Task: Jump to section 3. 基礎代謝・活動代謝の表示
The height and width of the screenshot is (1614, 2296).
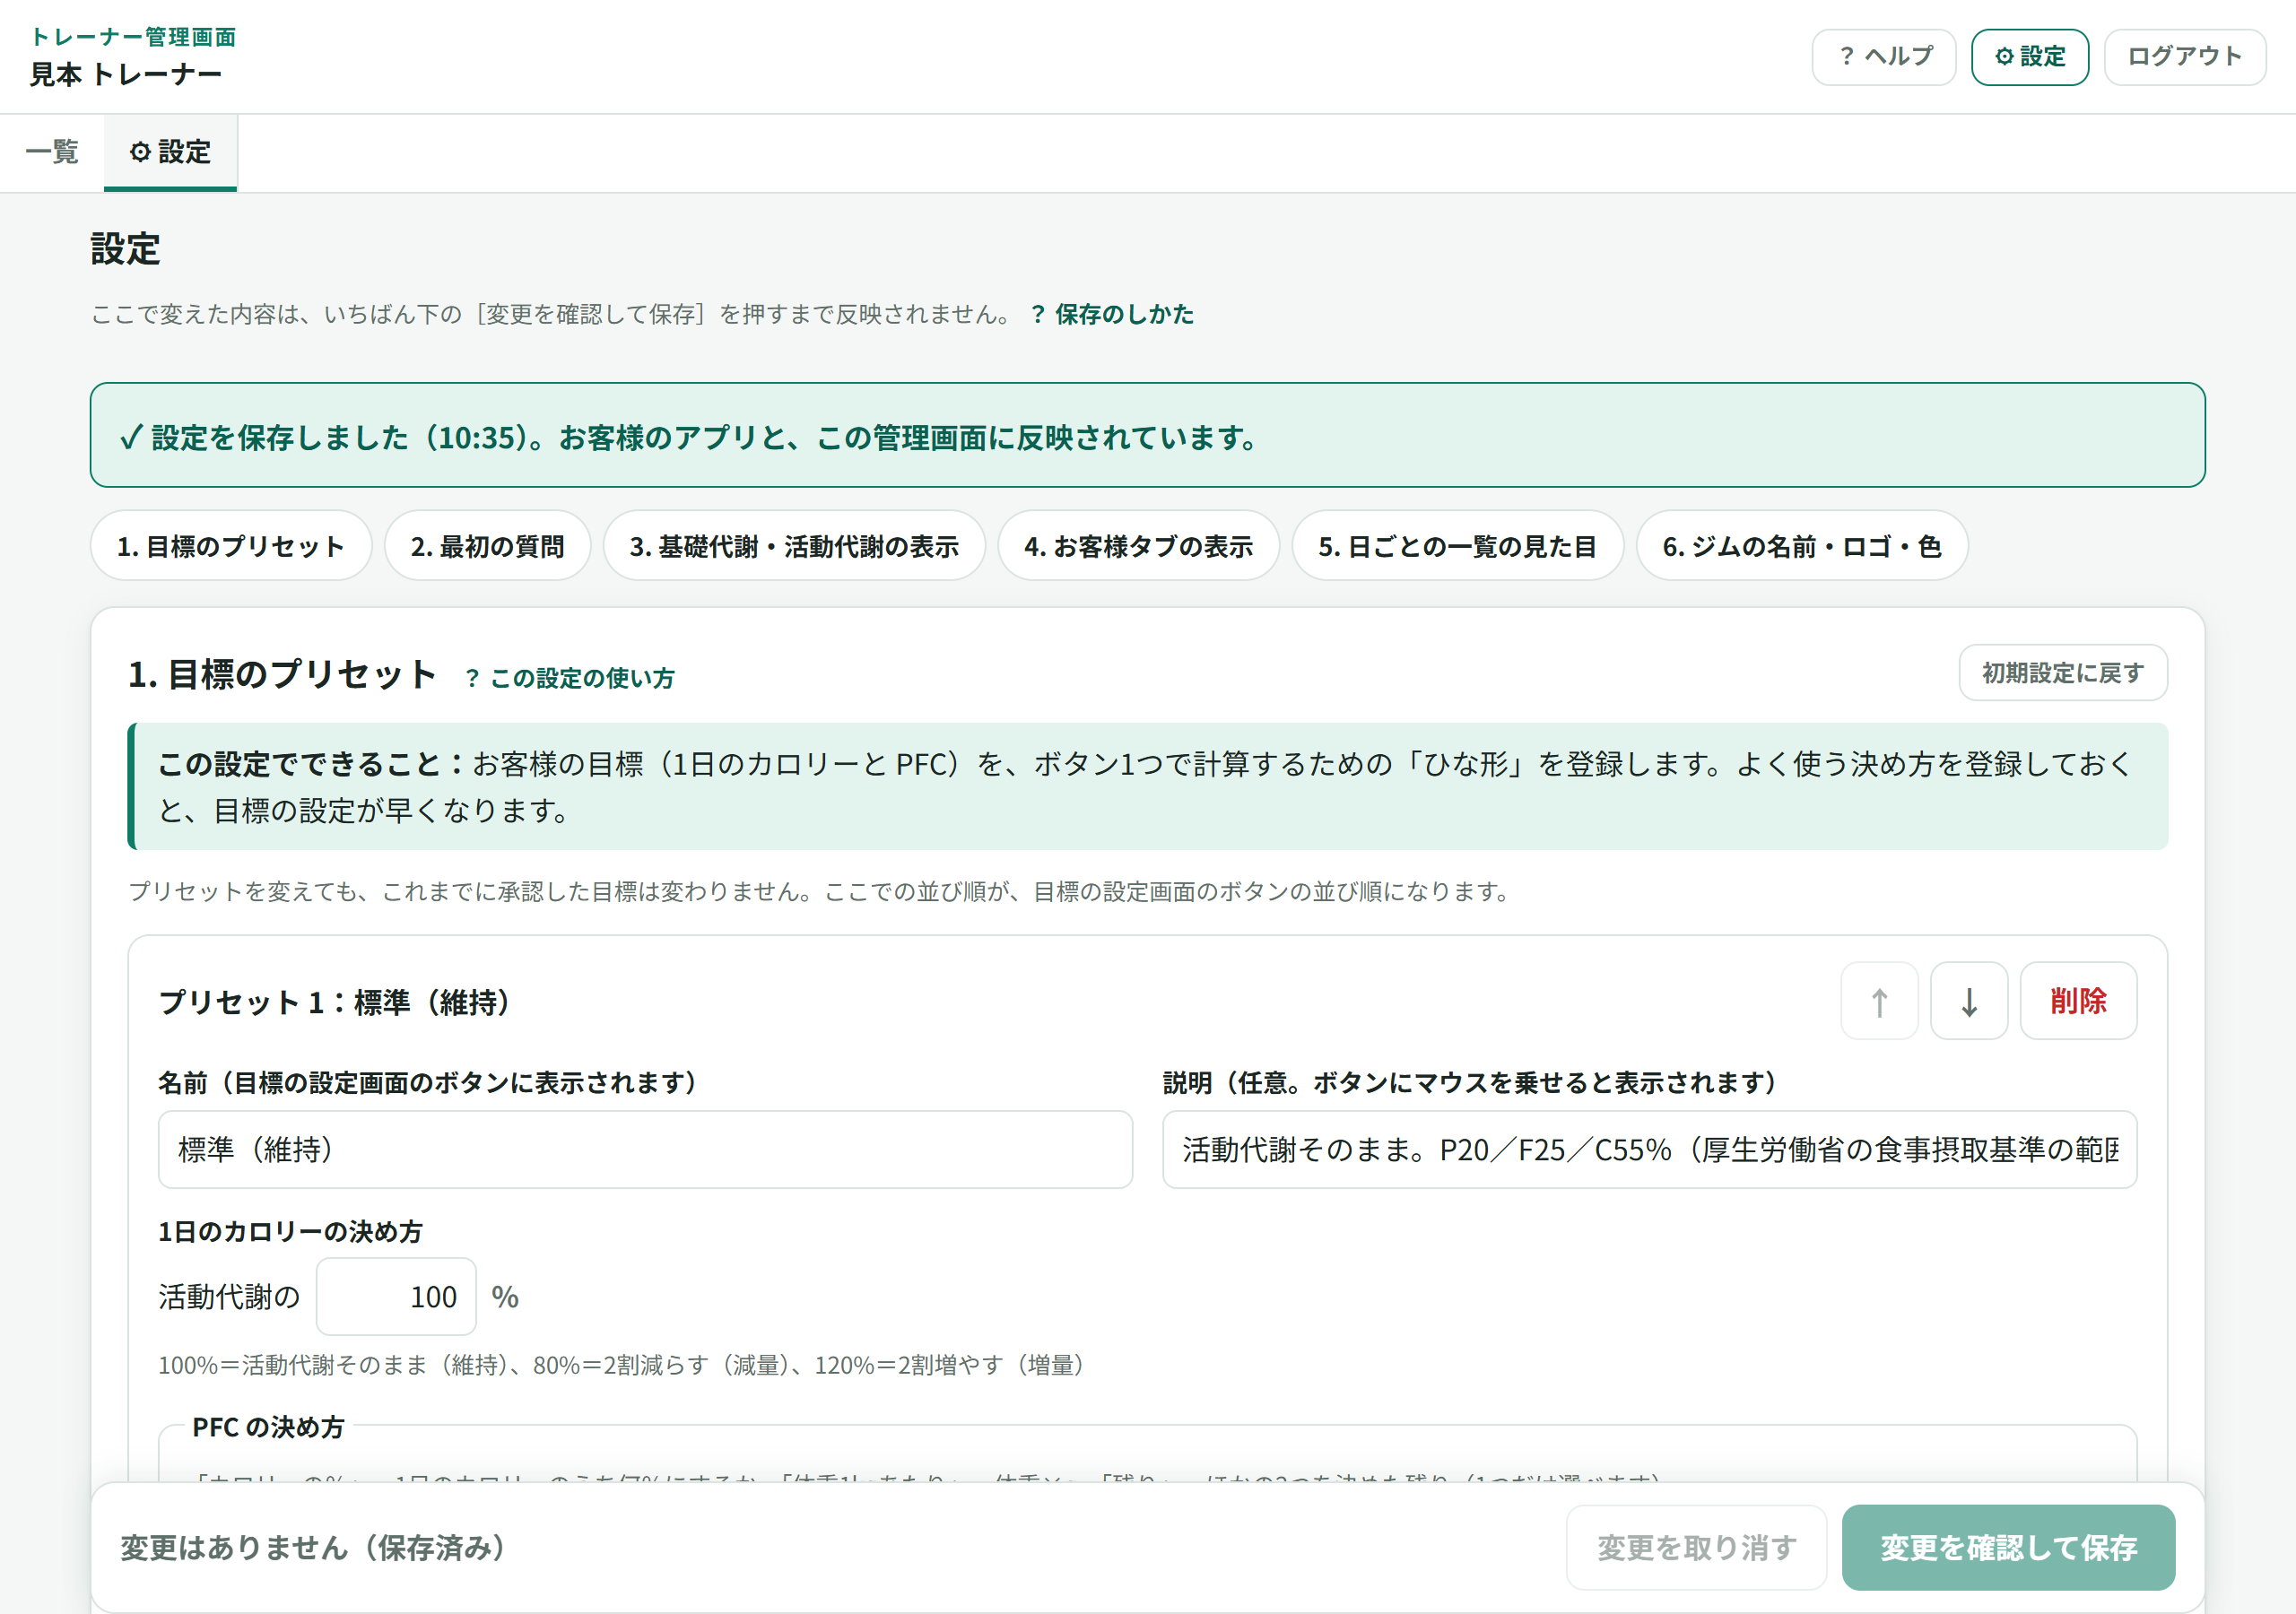Action: click(x=794, y=546)
